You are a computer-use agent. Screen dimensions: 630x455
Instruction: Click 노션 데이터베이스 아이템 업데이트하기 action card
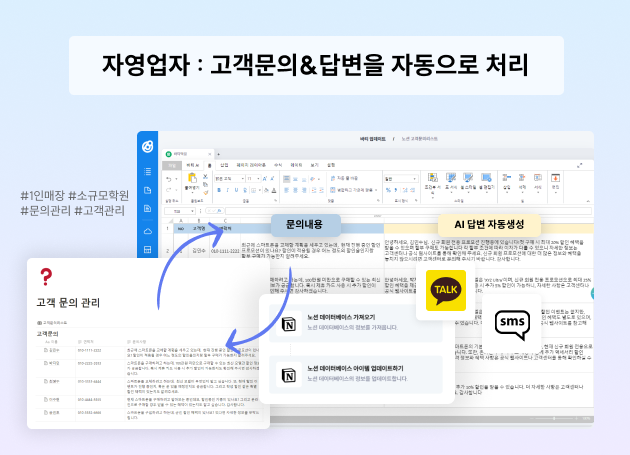356,374
